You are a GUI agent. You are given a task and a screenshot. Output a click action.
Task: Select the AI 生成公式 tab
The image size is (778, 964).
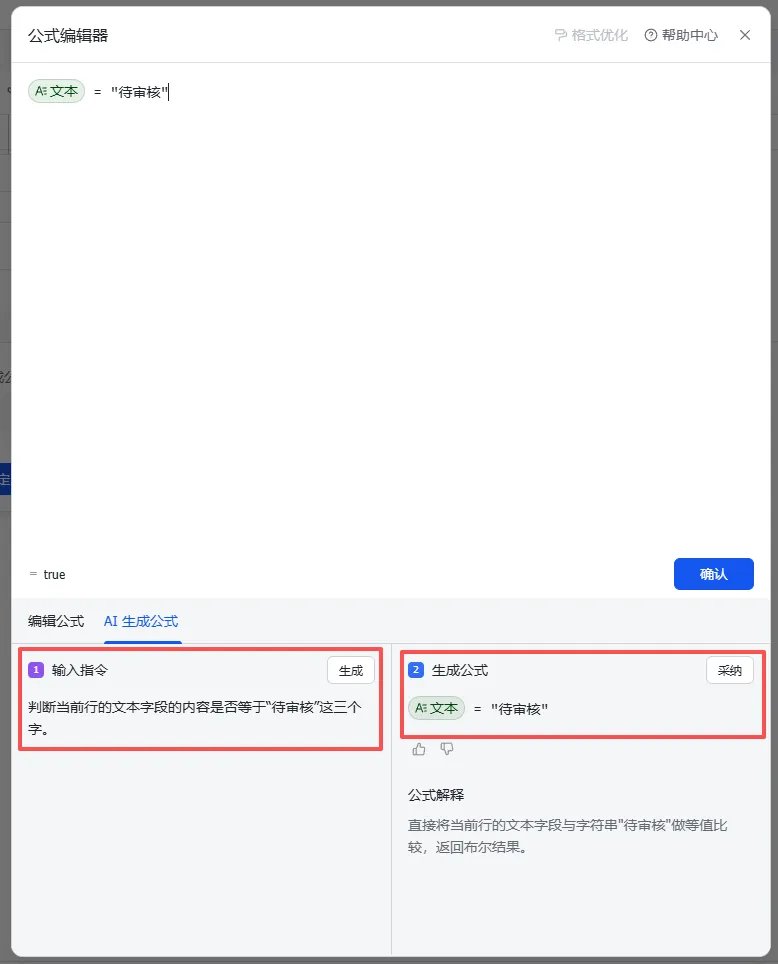coord(141,621)
